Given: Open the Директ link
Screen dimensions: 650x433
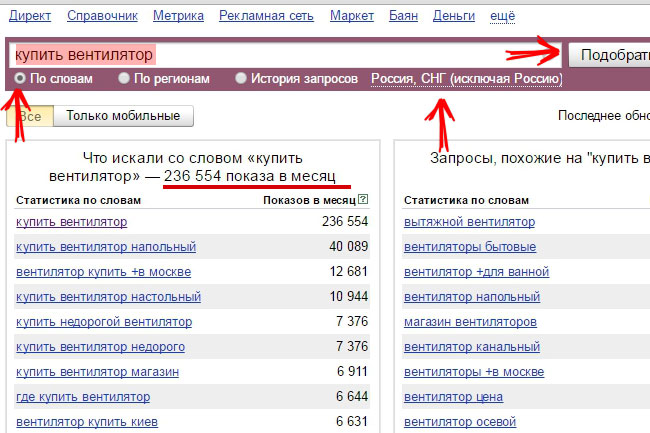Looking at the screenshot, I should [30, 16].
